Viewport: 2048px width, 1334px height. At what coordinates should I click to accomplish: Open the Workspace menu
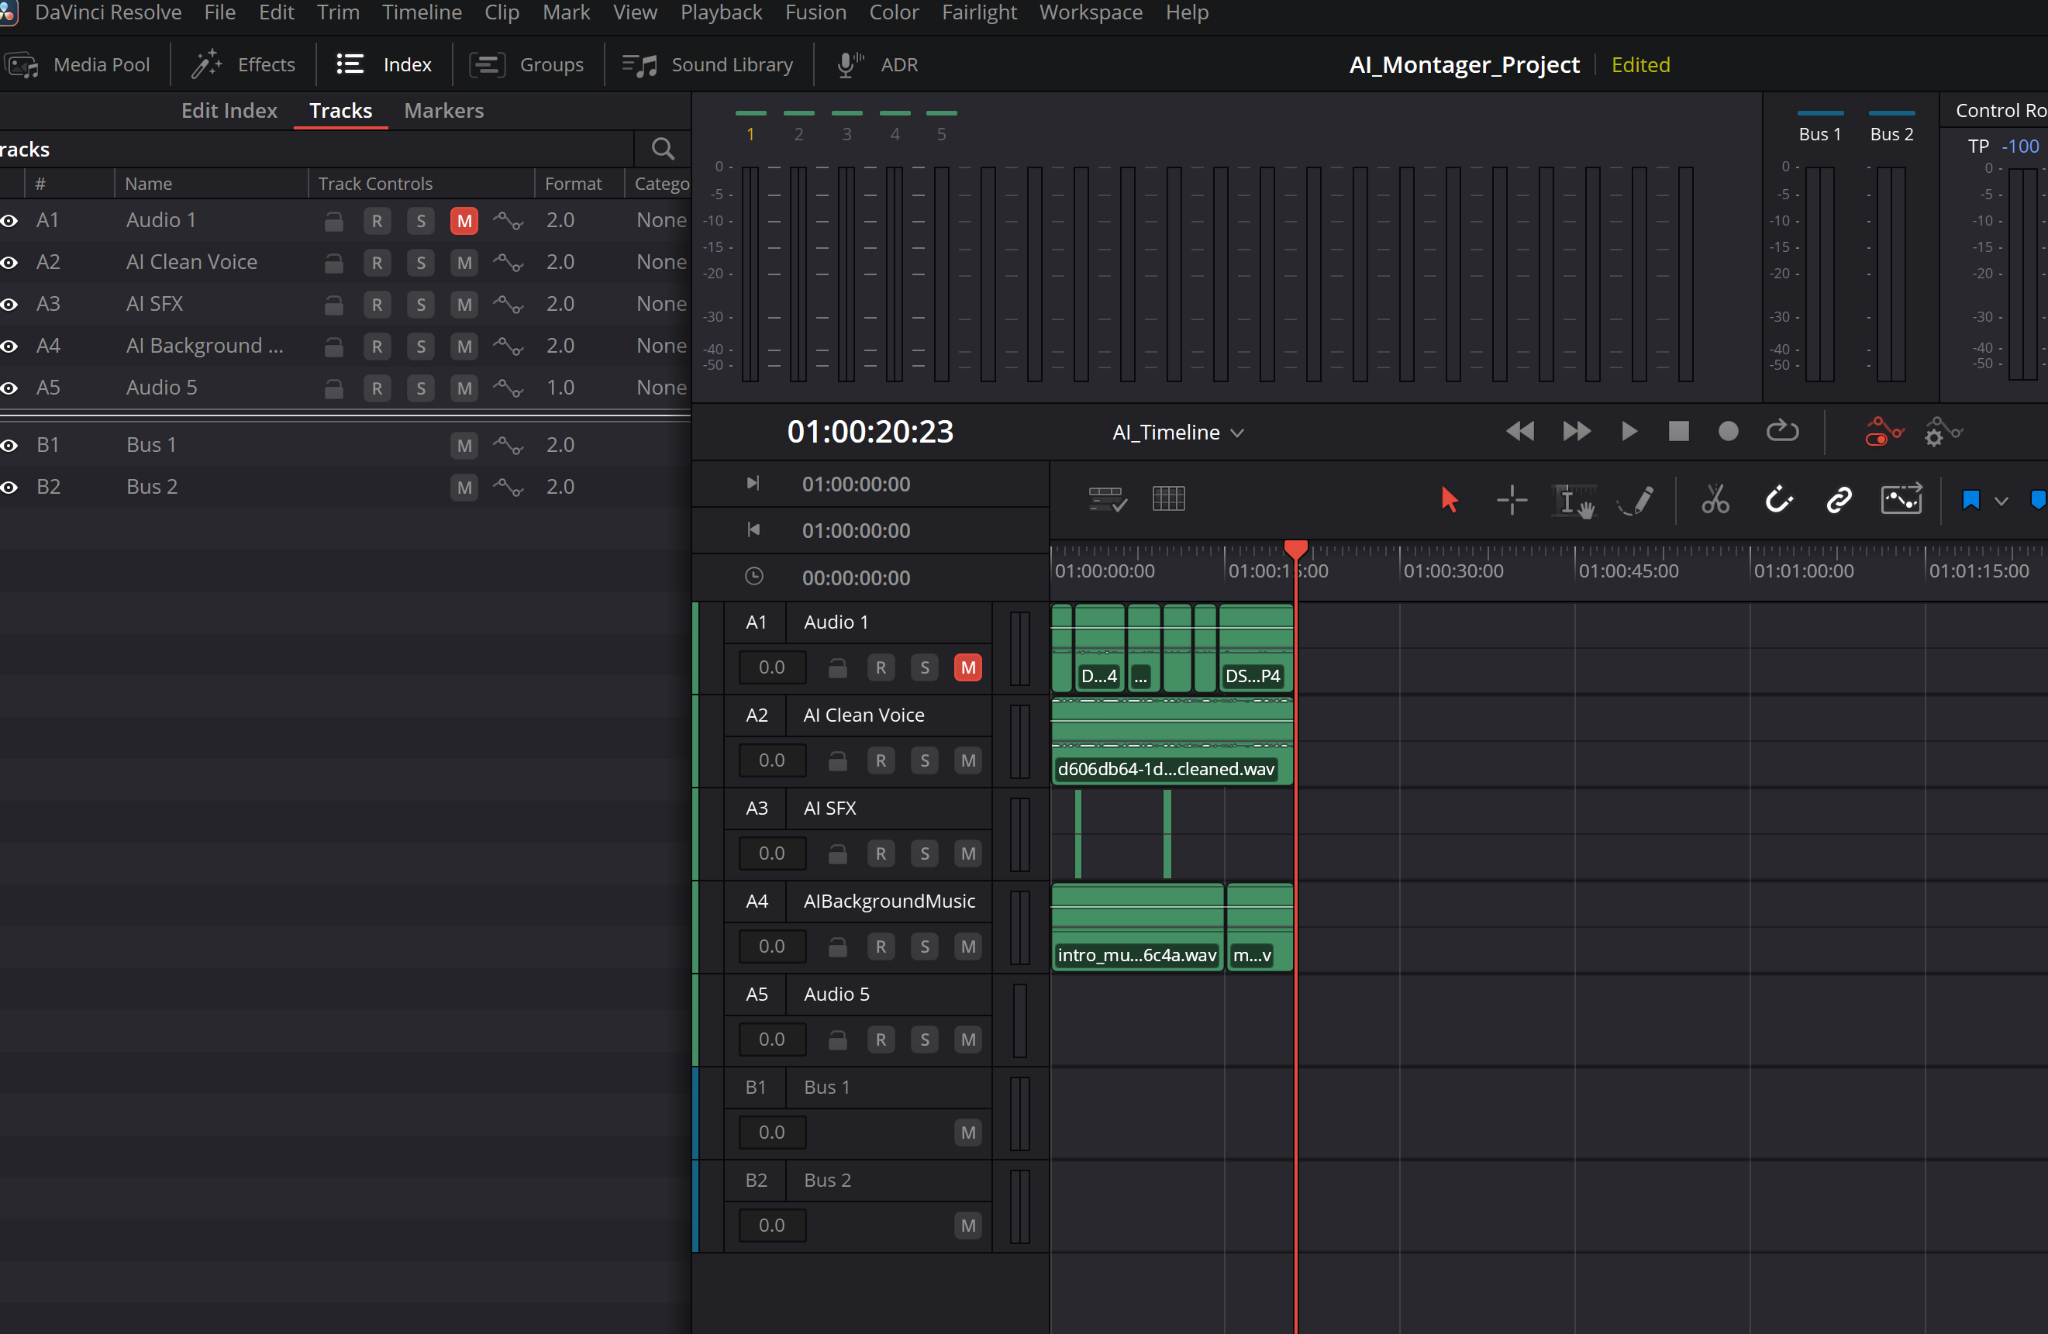coord(1091,13)
